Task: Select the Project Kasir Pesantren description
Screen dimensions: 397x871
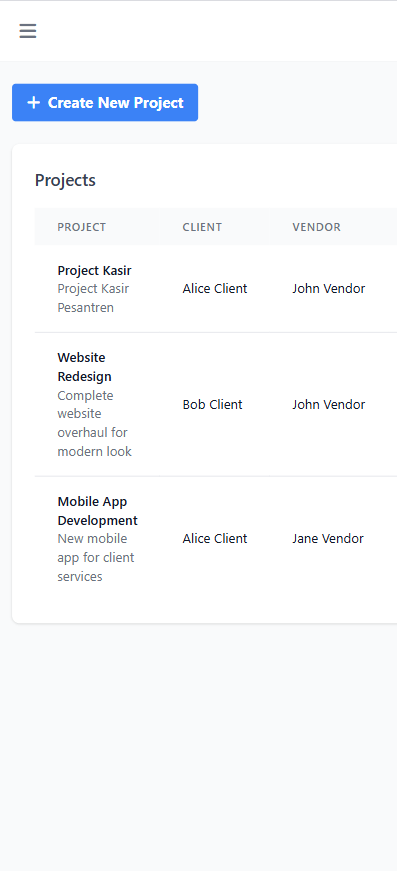Action: pyautogui.click(x=93, y=298)
